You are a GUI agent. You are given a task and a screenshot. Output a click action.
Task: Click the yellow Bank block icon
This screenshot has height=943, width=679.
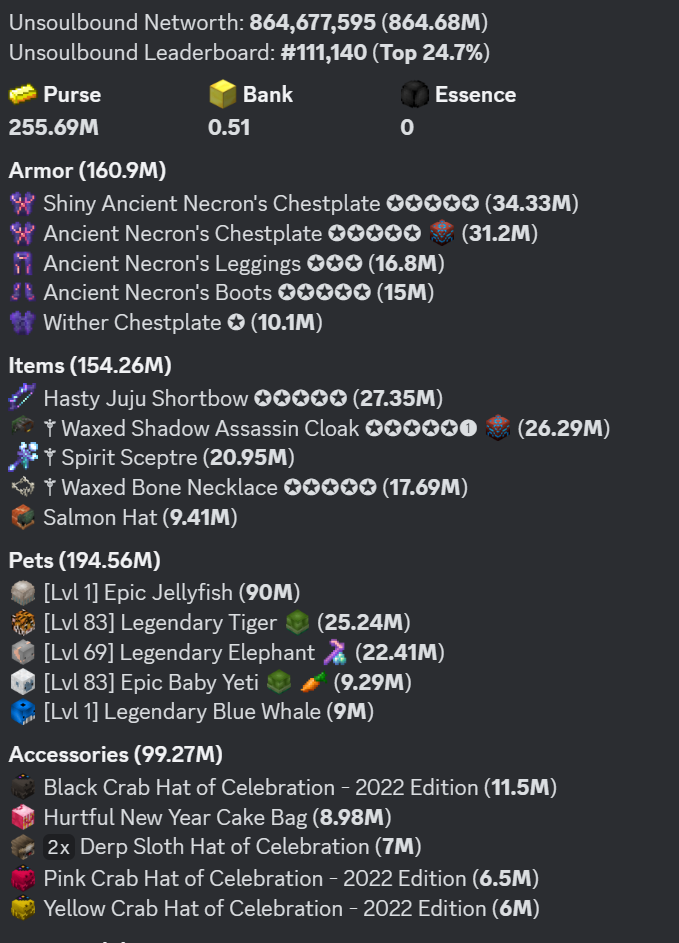click(222, 95)
